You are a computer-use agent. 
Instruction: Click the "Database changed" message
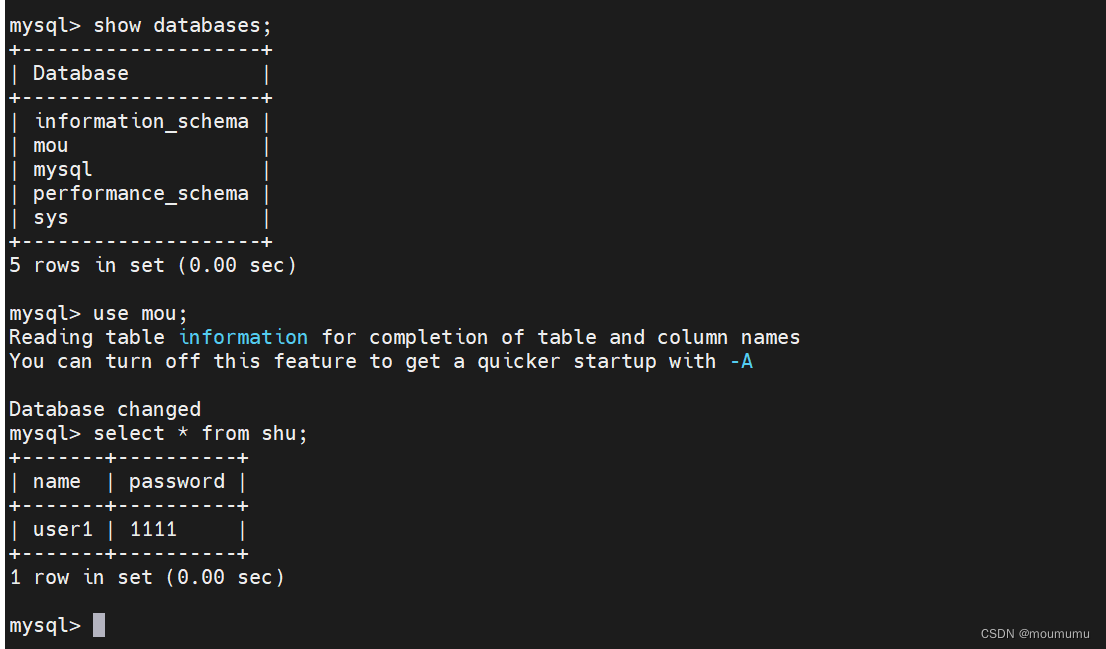tap(105, 409)
